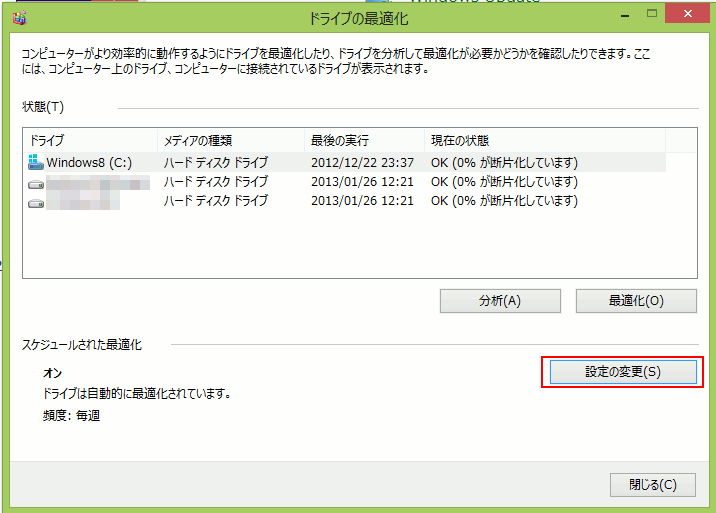Click the 閉じる(C) button
The image size is (716, 513).
[653, 484]
